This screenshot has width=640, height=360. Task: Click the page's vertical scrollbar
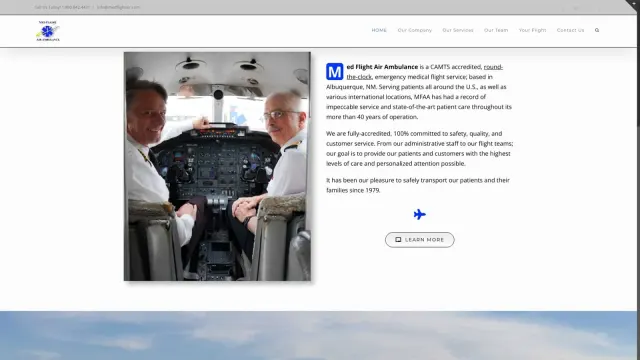tap(638, 180)
